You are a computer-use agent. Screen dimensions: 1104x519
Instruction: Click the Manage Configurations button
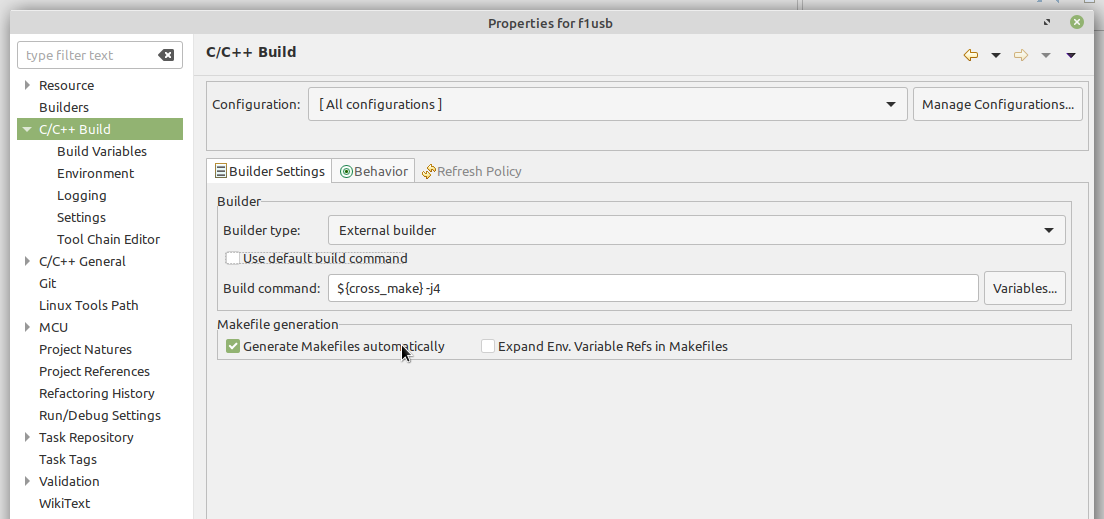(998, 104)
